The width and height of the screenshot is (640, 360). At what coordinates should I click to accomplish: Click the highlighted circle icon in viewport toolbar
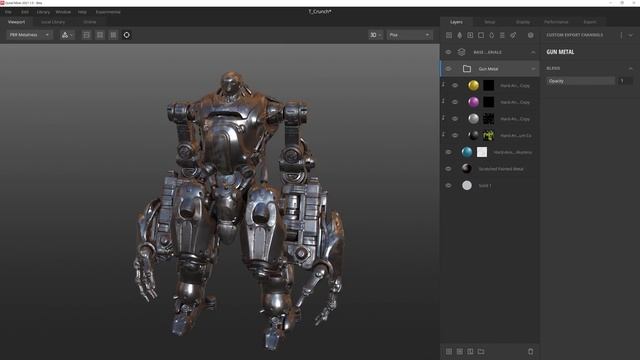pos(127,35)
